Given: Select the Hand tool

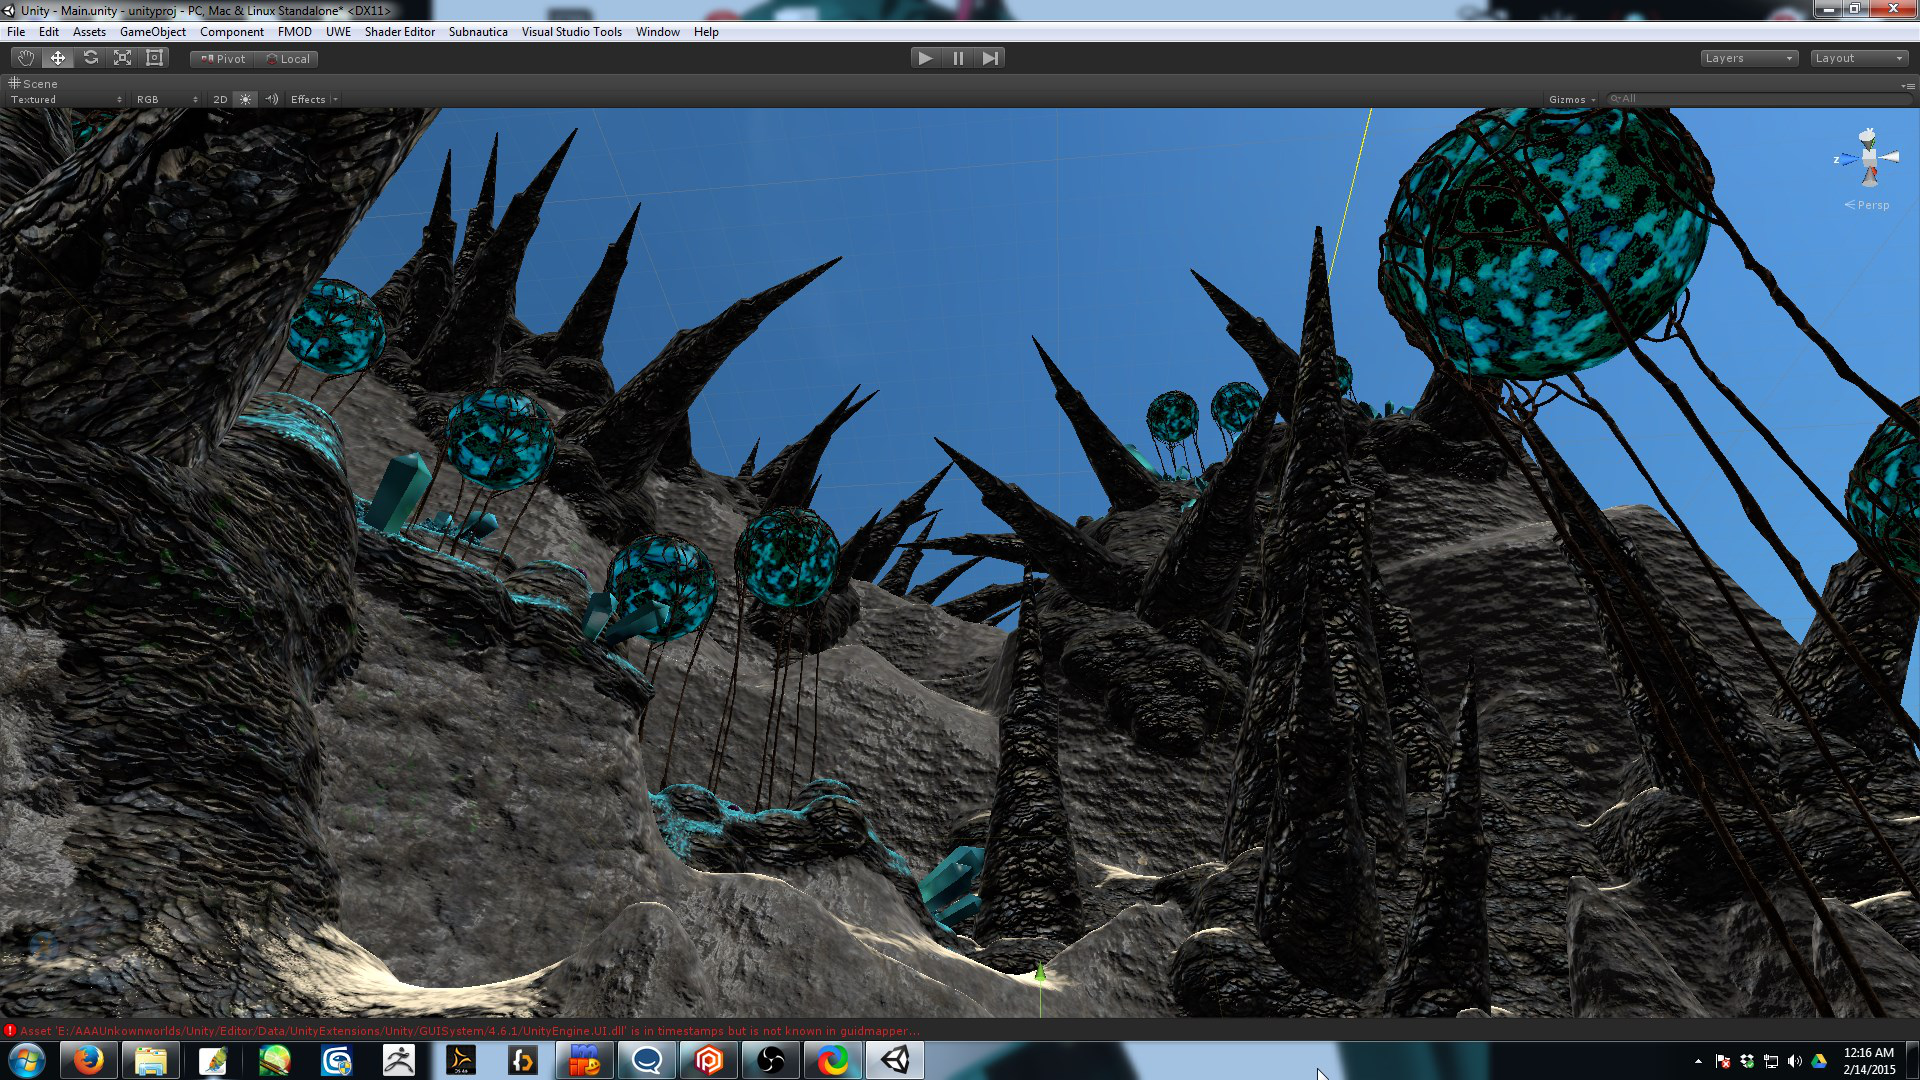Looking at the screenshot, I should click(x=25, y=58).
